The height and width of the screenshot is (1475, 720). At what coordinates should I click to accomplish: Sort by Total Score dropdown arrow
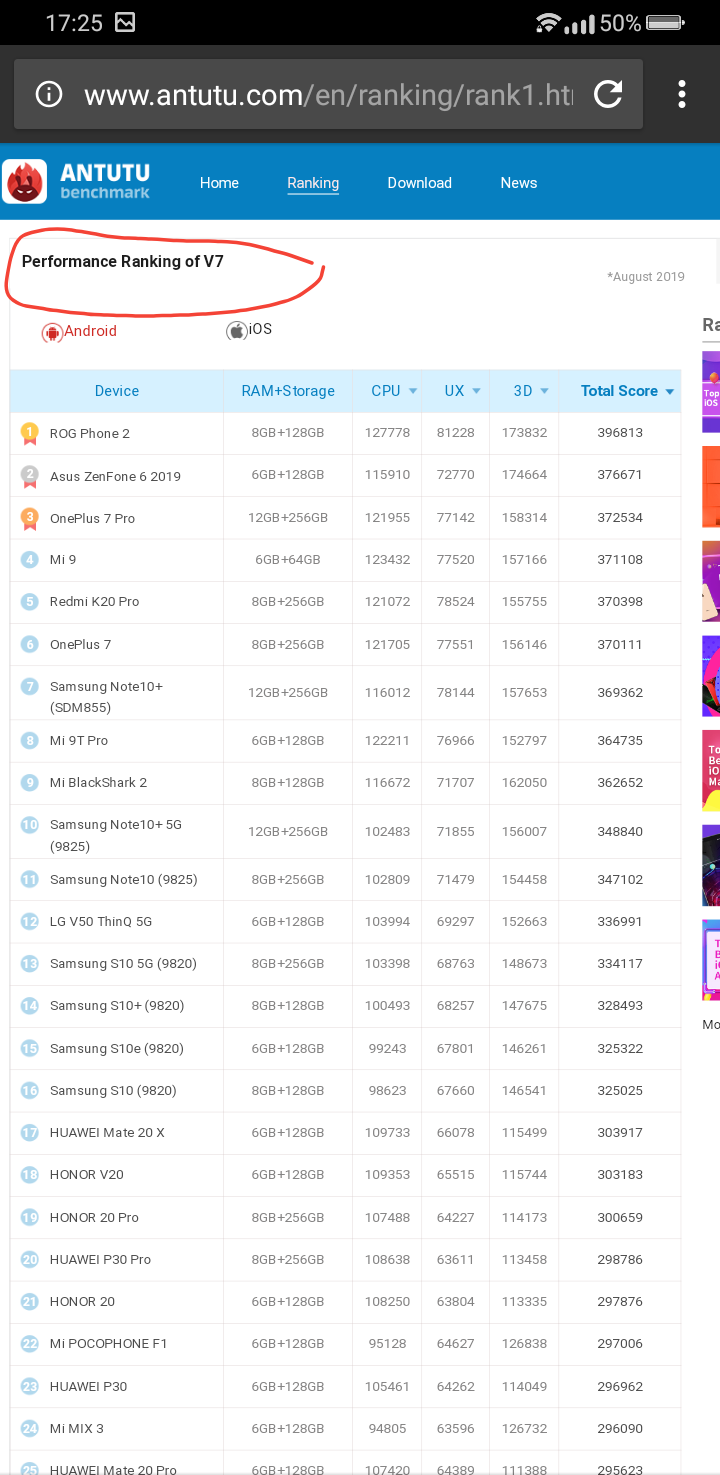click(670, 391)
